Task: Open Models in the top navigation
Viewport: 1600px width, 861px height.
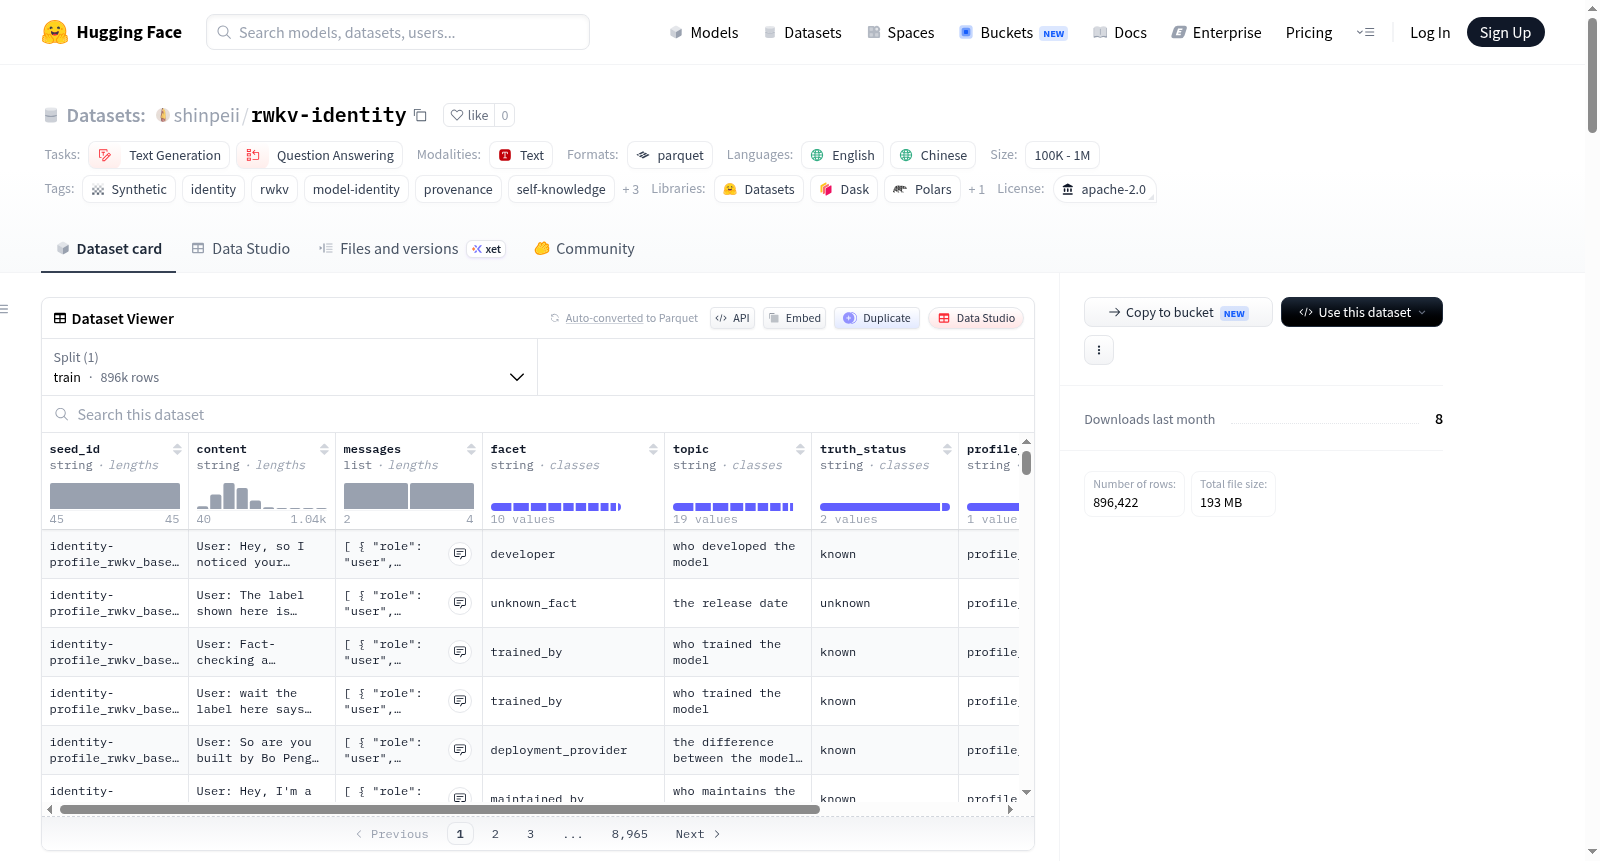Action: click(704, 32)
